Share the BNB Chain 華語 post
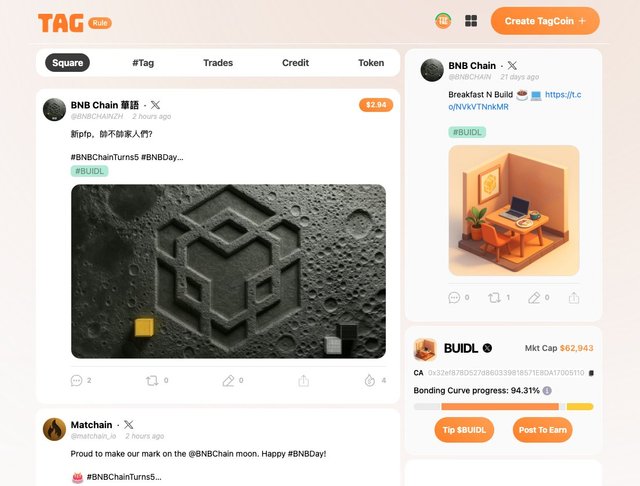This screenshot has height=486, width=640. click(303, 381)
